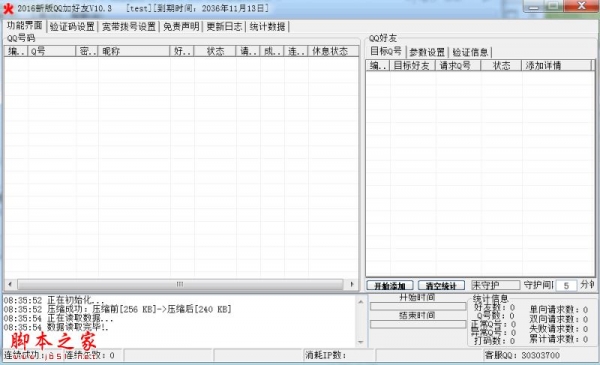This screenshot has height=365, width=600.
Task: Click the log line 正在初始化...
Action: click(54, 300)
